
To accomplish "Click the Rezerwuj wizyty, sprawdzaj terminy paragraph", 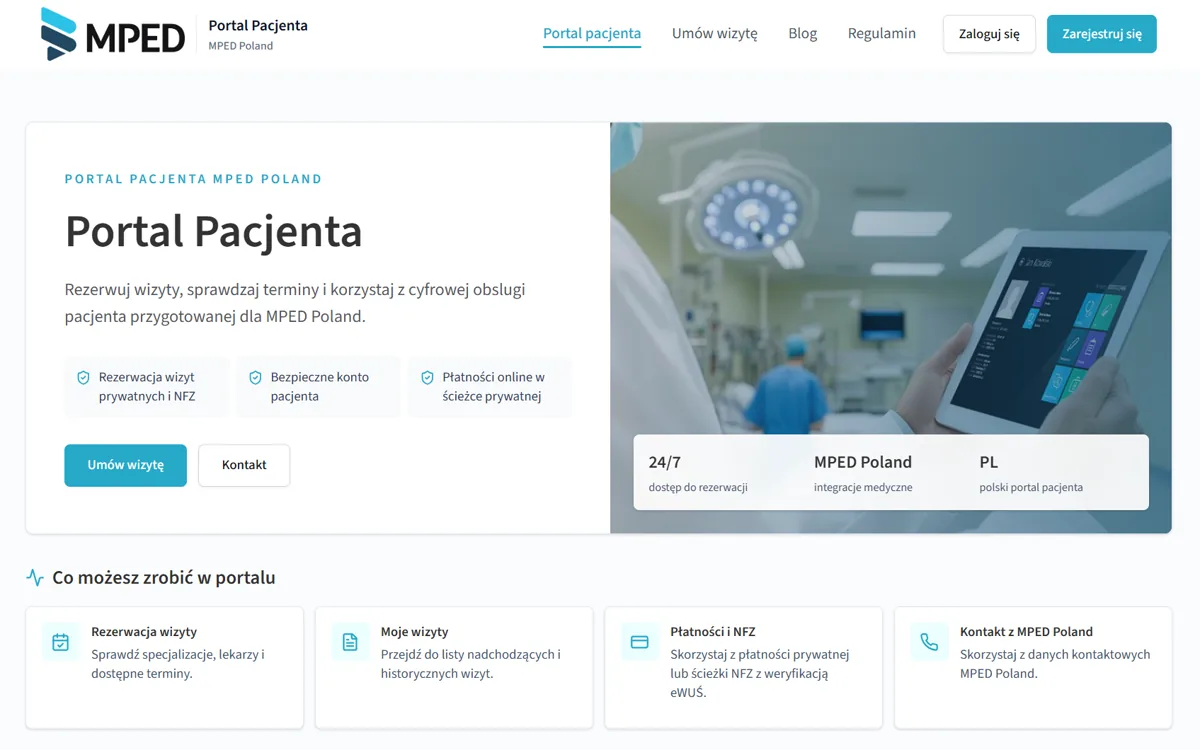I will (x=295, y=303).
